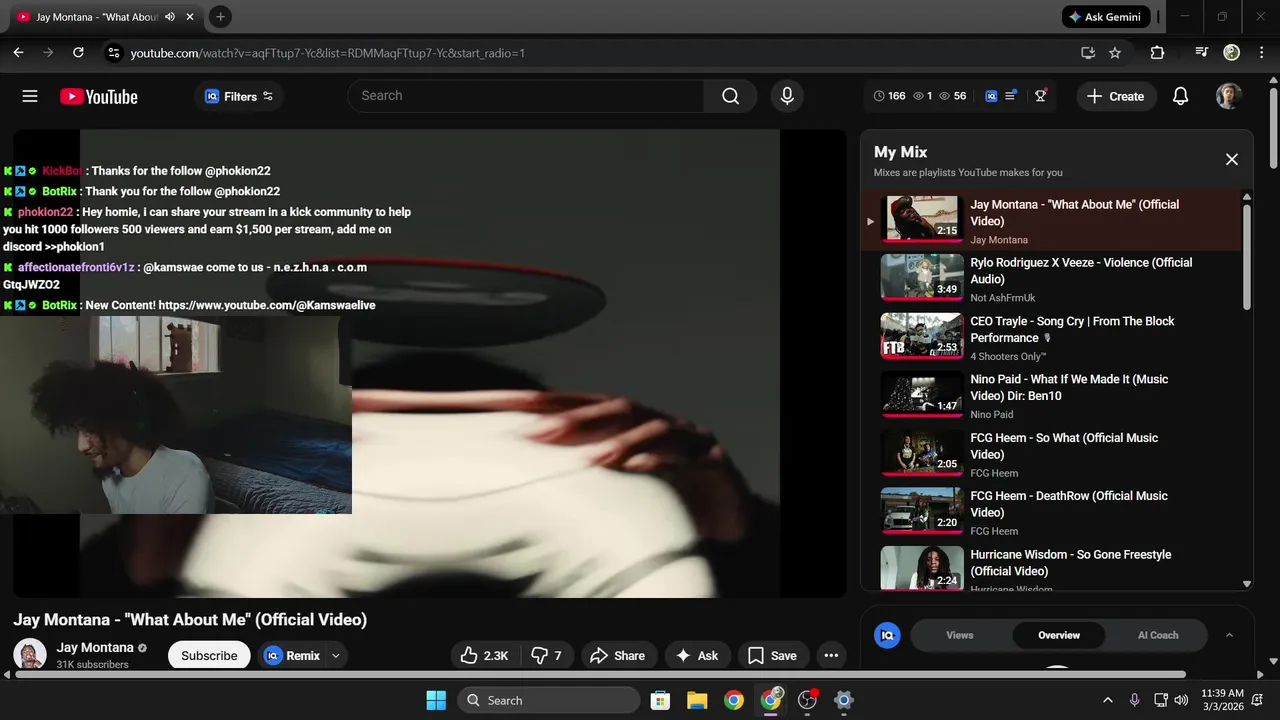Open Jay Montana channel avatar

[30, 655]
